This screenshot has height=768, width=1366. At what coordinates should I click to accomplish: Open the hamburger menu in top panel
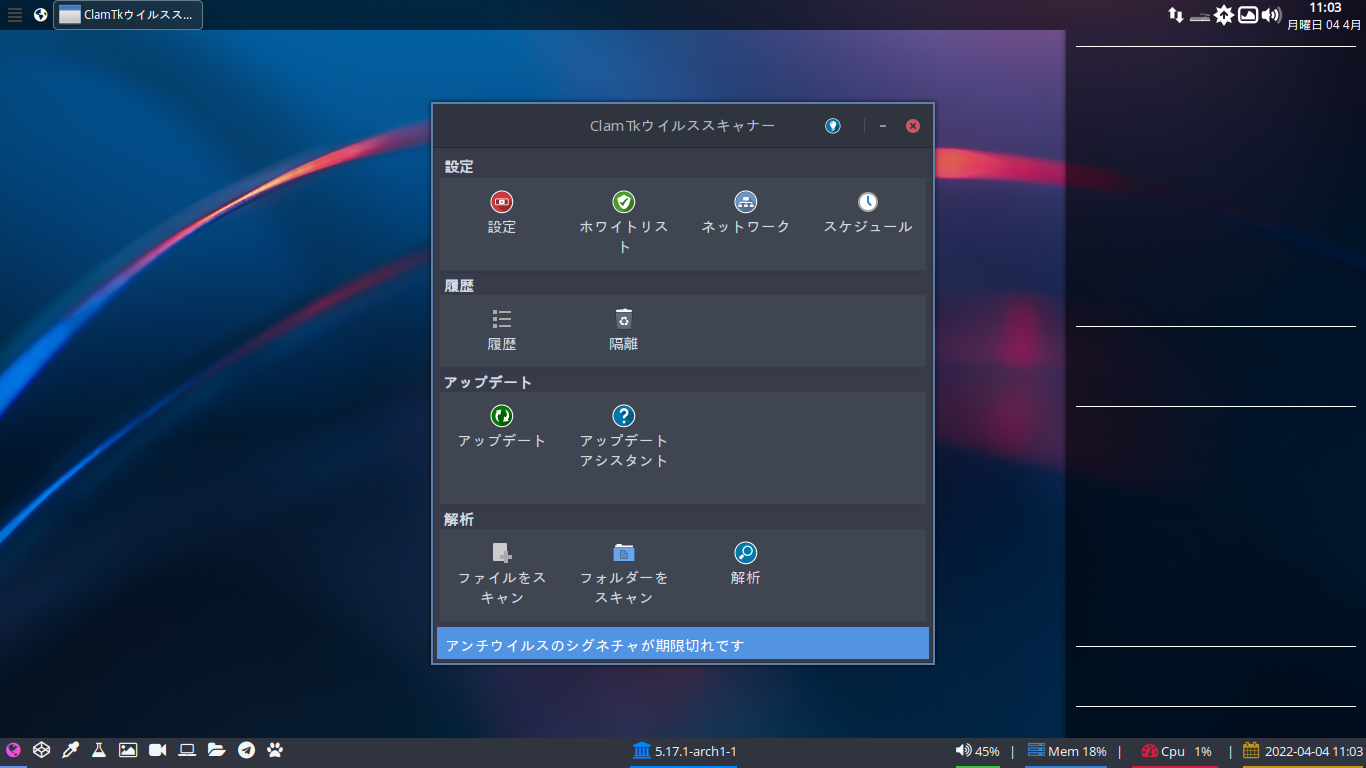click(x=15, y=15)
